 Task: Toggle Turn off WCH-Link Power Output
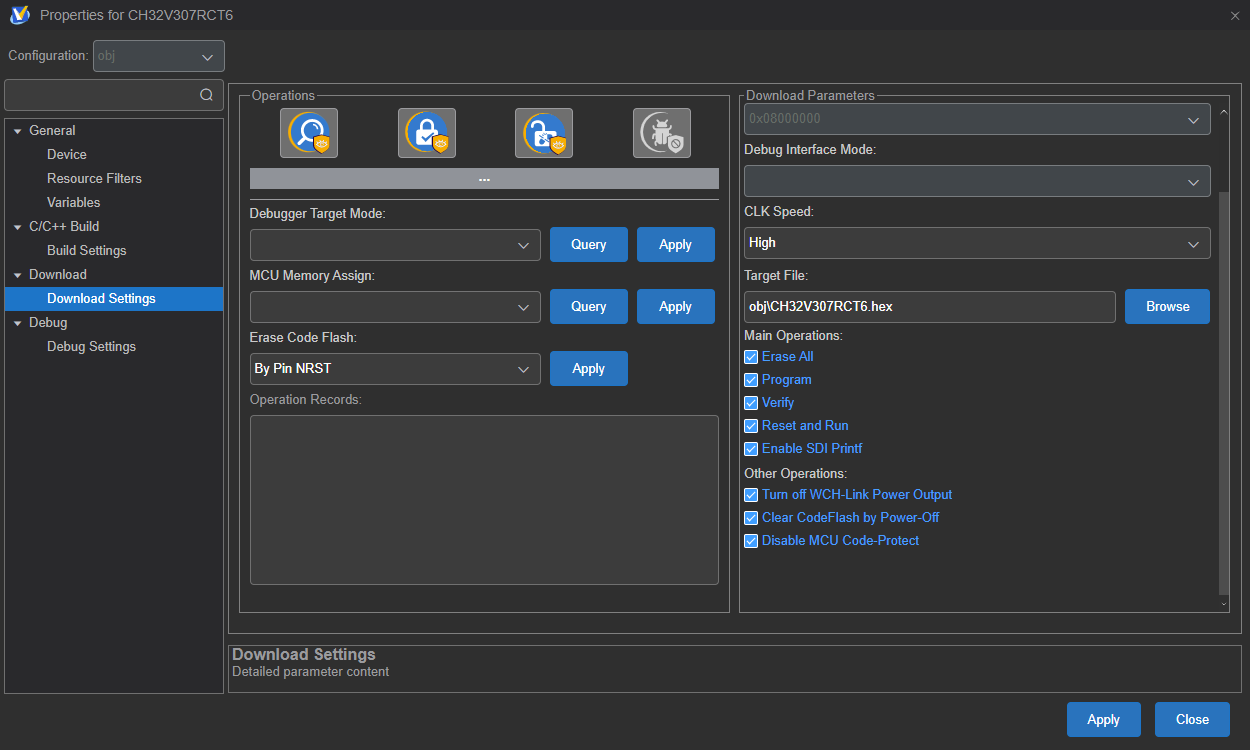point(751,495)
